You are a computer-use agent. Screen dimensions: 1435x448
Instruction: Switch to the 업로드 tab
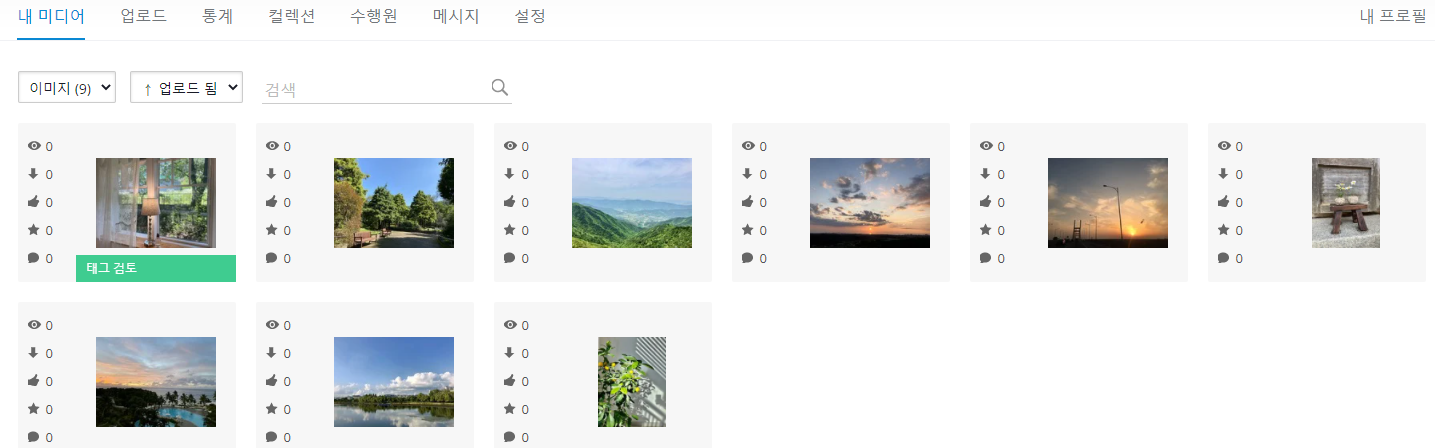coord(143,16)
